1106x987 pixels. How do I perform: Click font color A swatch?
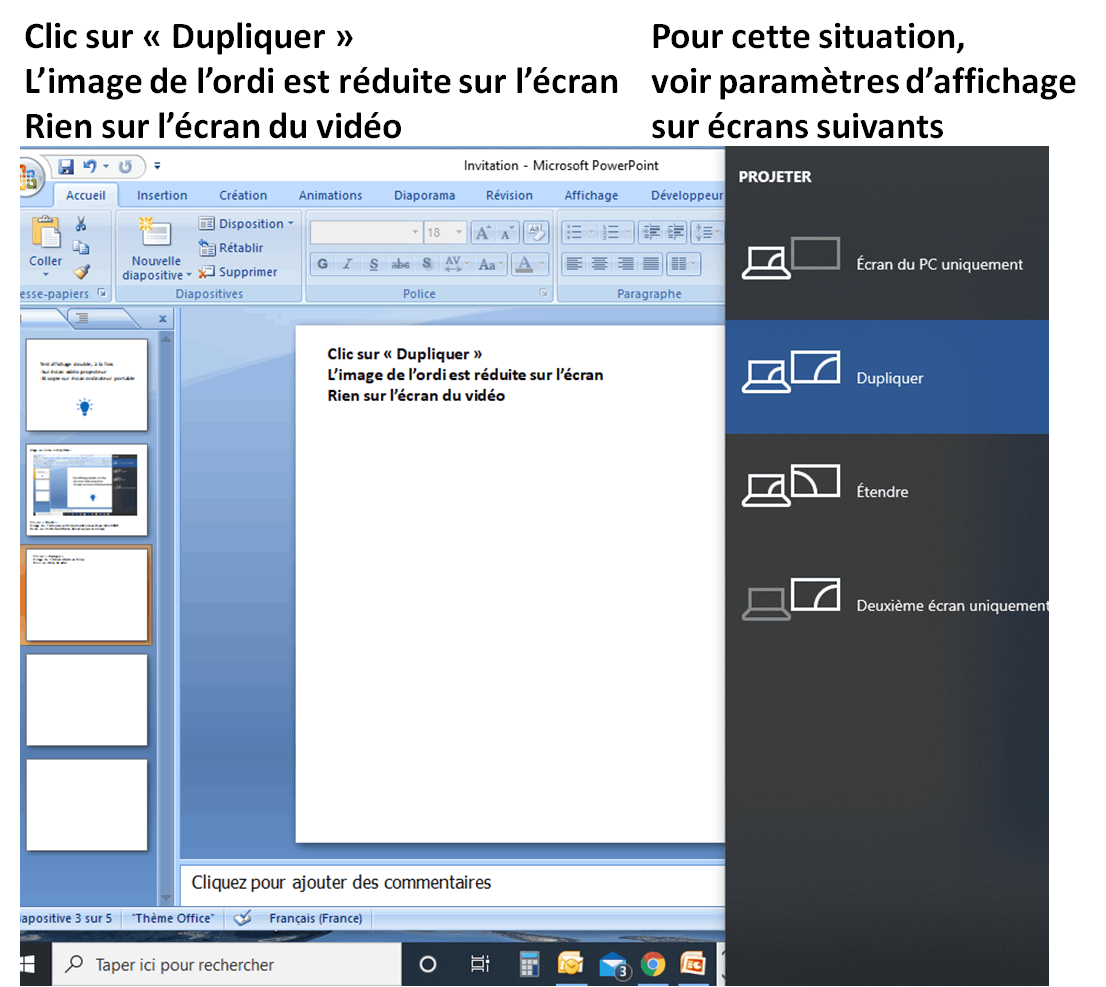click(523, 264)
